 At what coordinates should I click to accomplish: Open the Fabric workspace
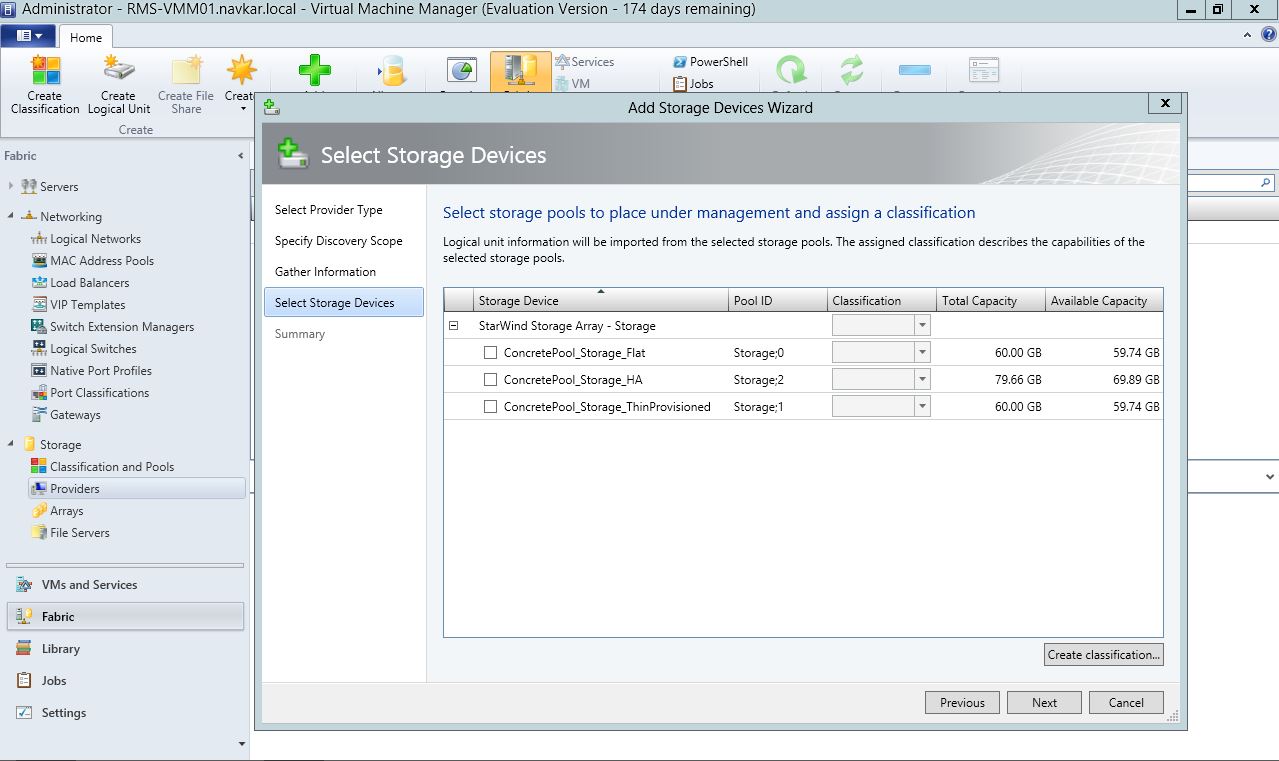click(125, 617)
